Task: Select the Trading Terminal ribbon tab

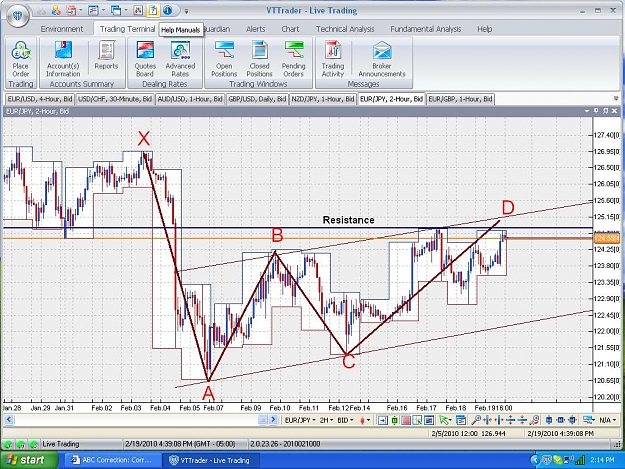Action: tap(127, 29)
